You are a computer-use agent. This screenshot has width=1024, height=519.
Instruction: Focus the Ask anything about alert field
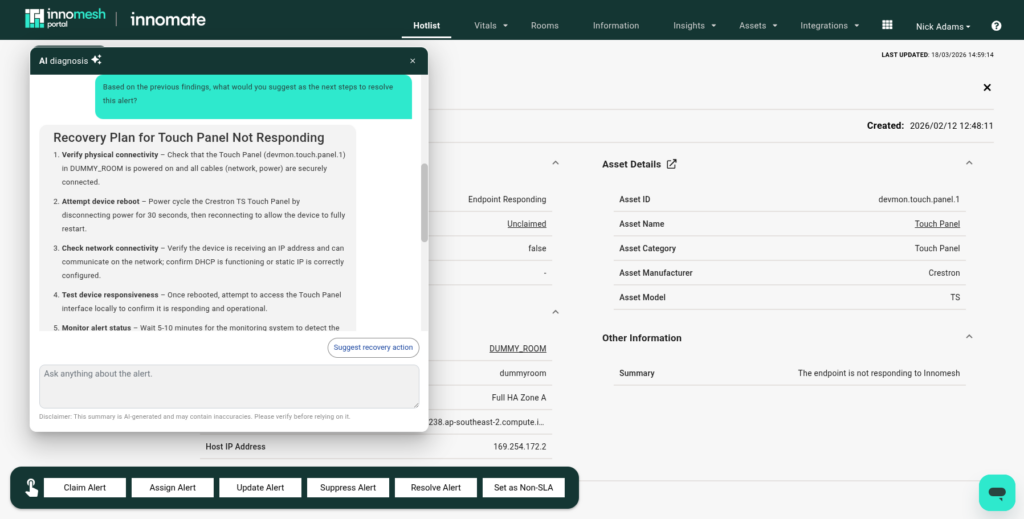229,386
